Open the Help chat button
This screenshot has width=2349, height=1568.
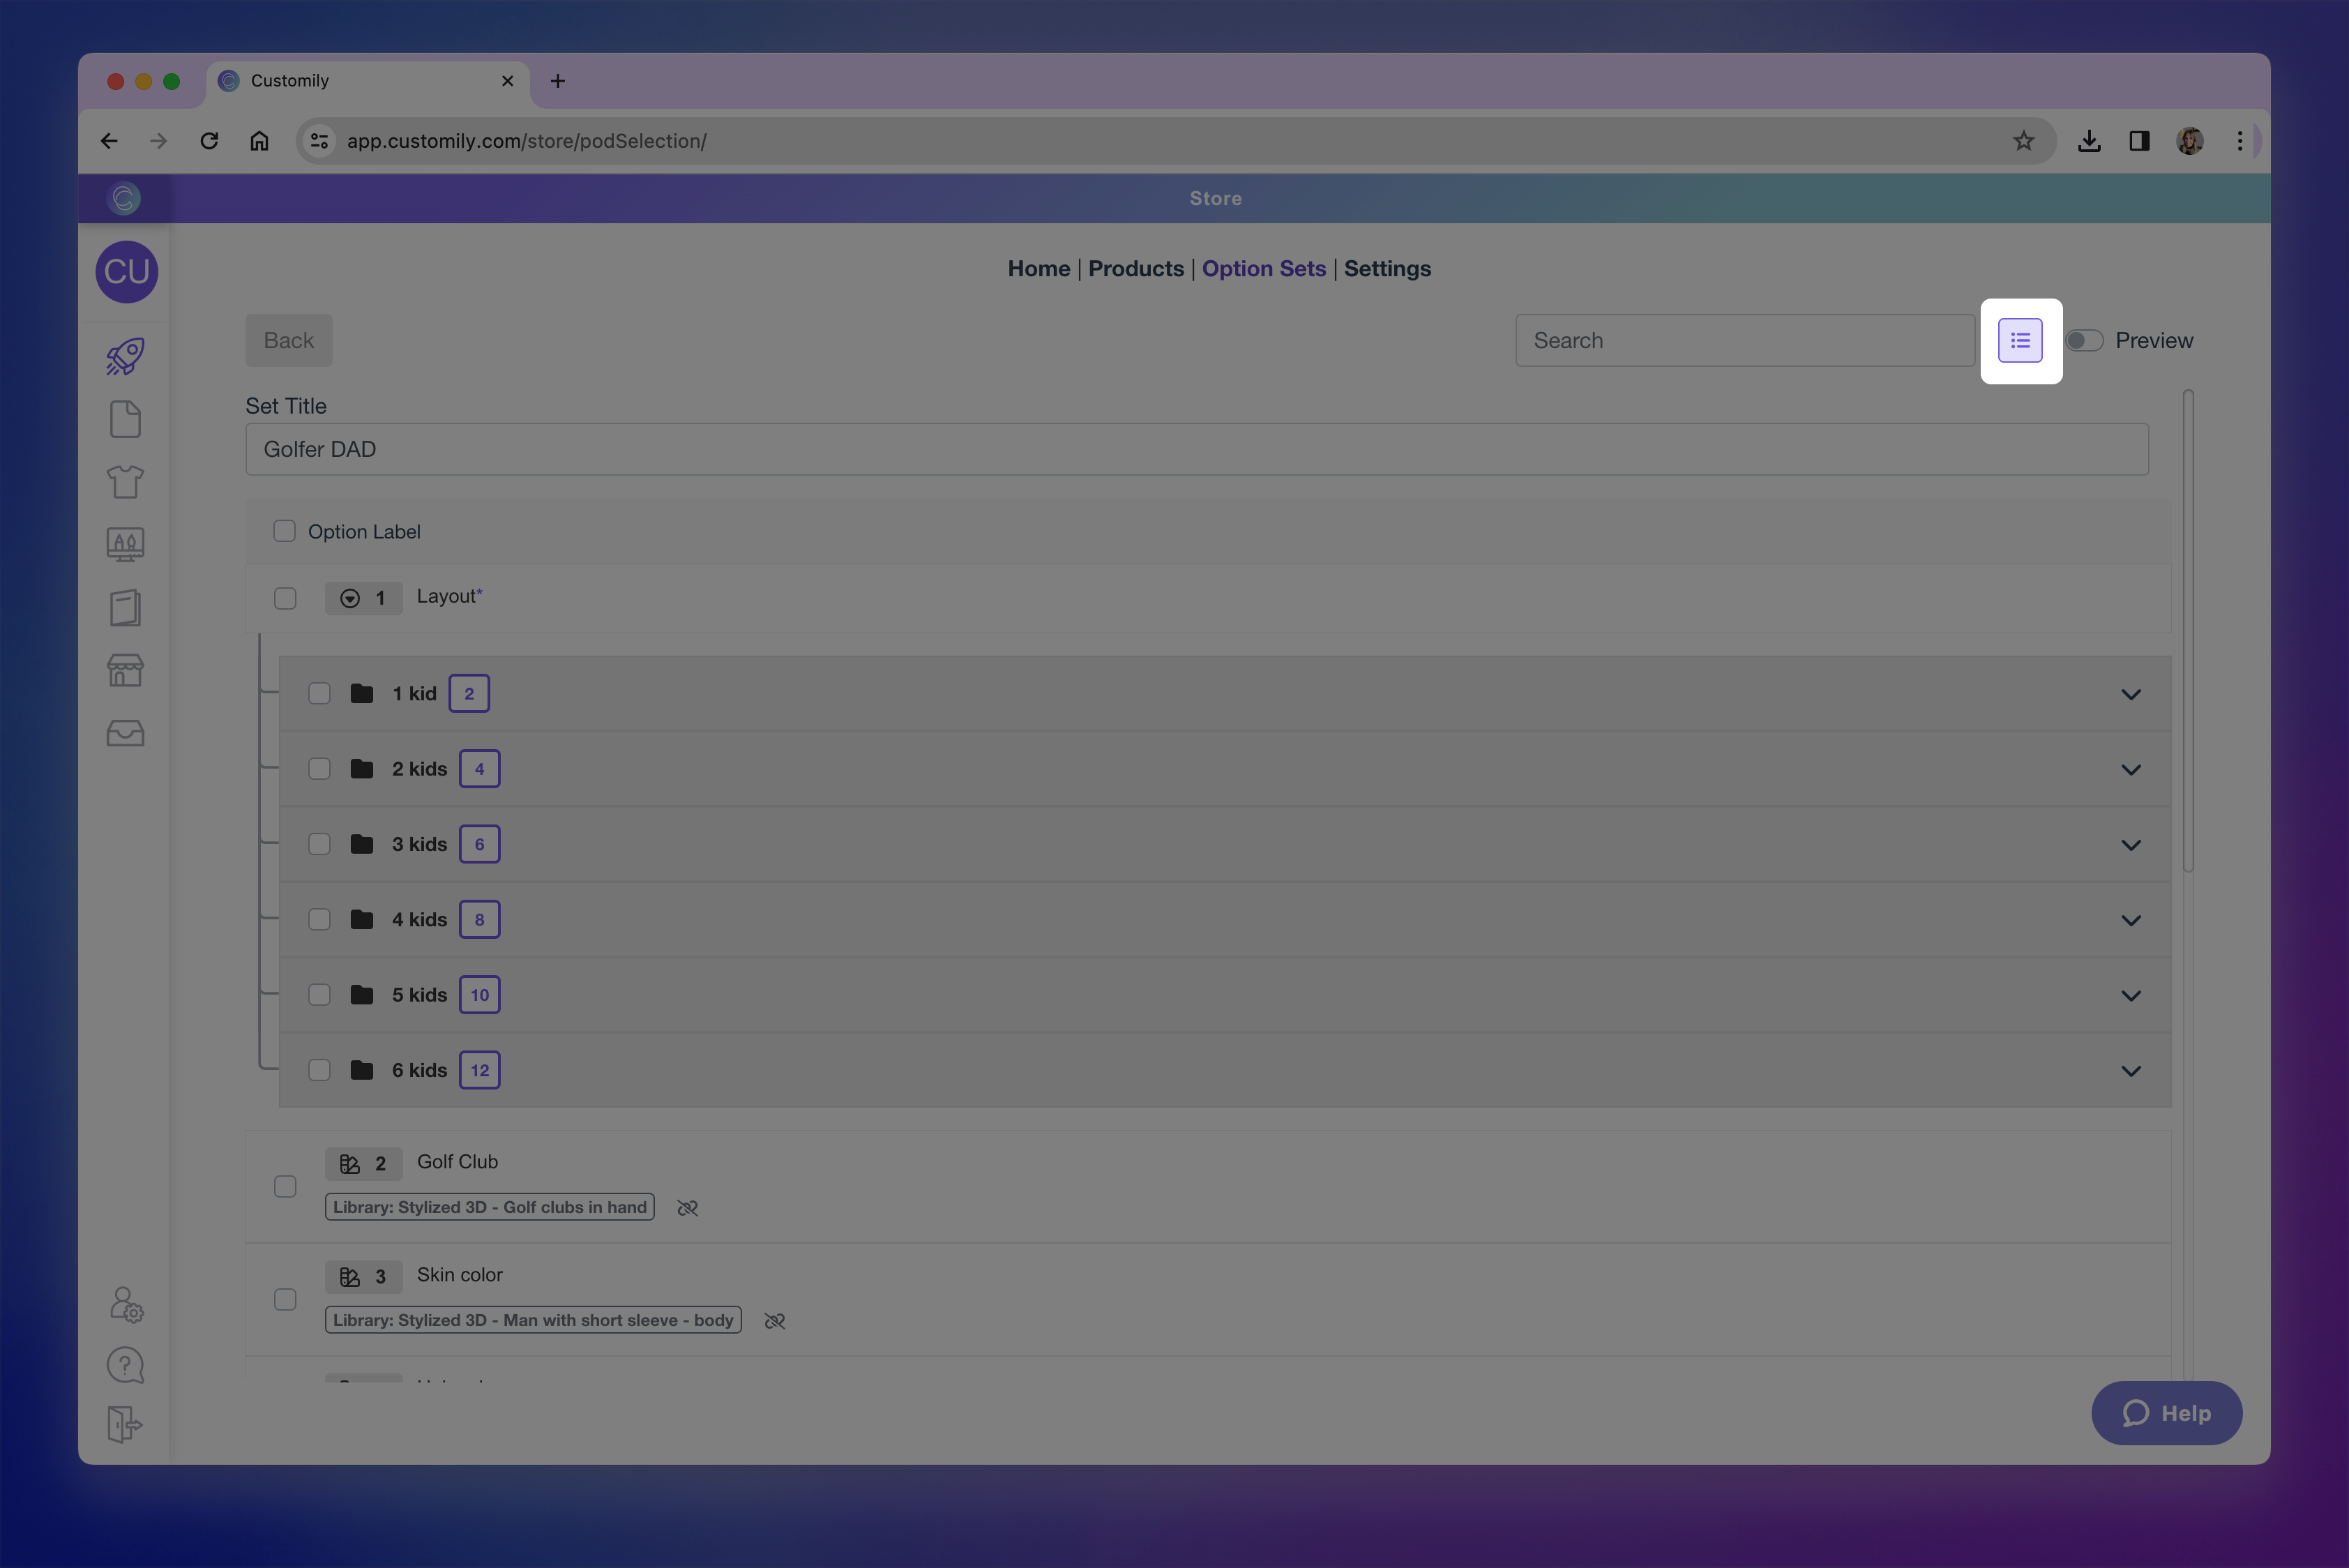coord(2166,1413)
